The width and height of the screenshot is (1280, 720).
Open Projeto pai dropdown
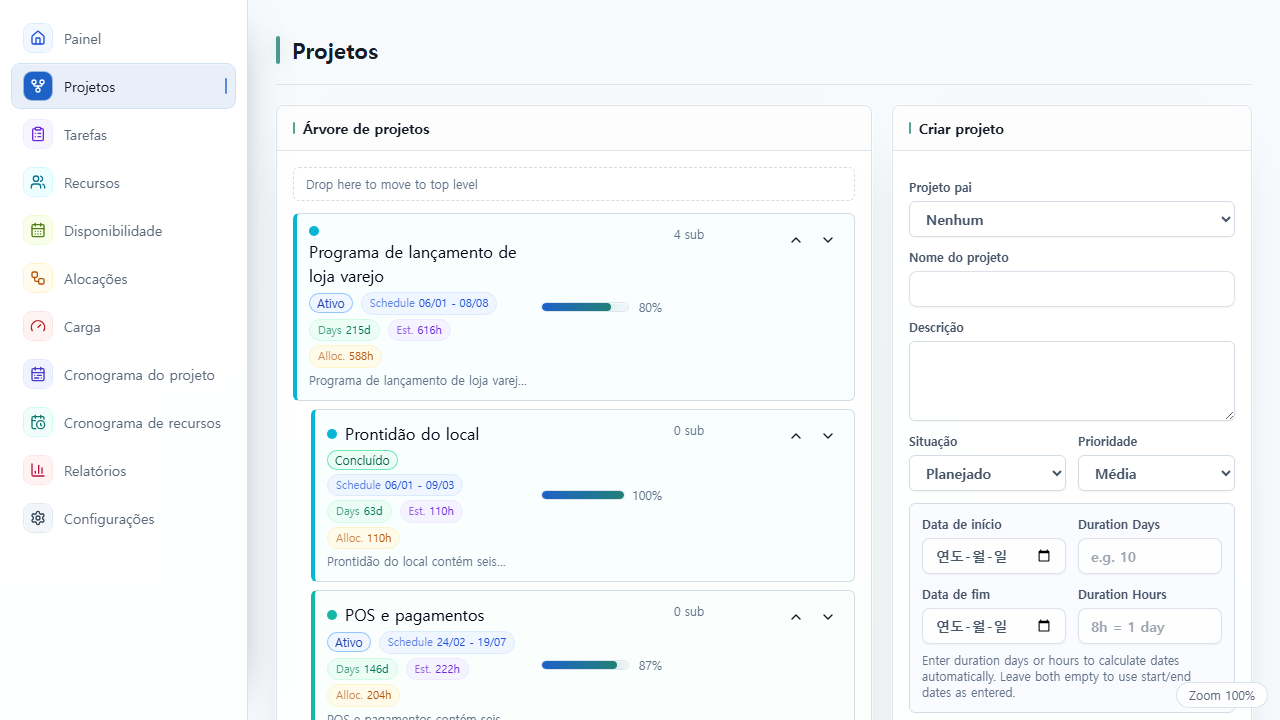pyautogui.click(x=1072, y=219)
